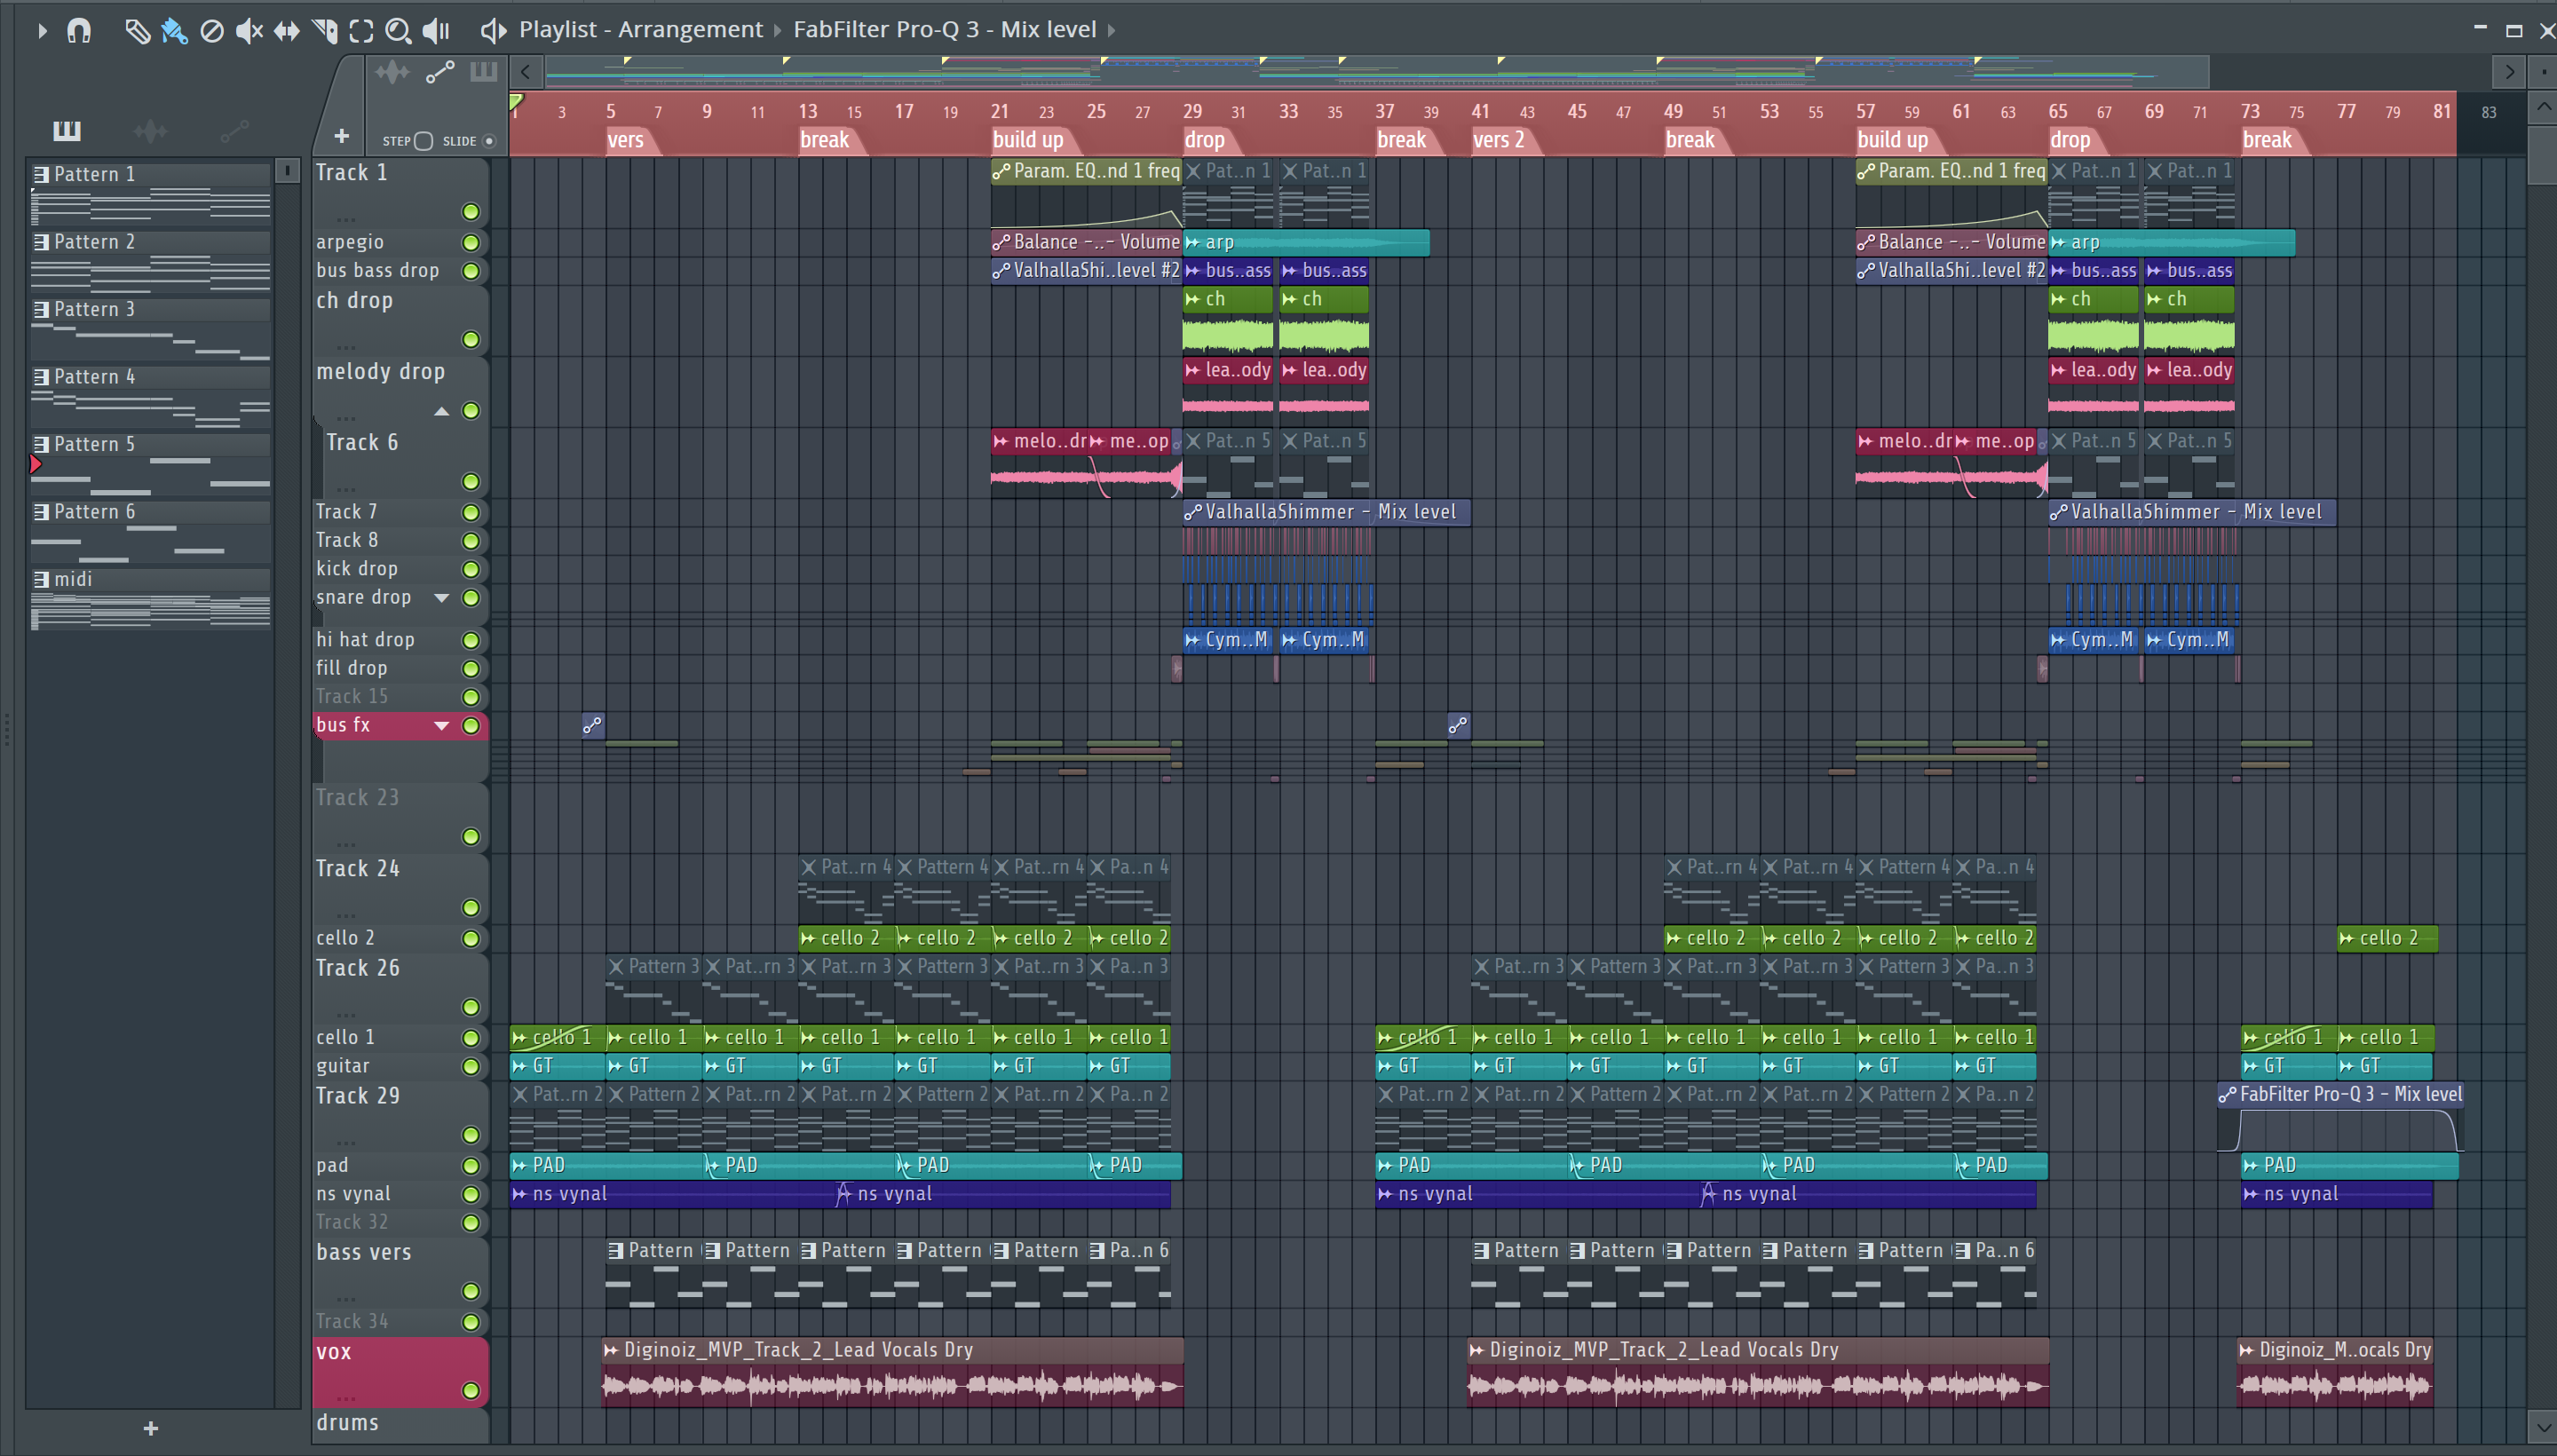The width and height of the screenshot is (2557, 1456).
Task: Mute the kick drop track
Action: [x=470, y=569]
